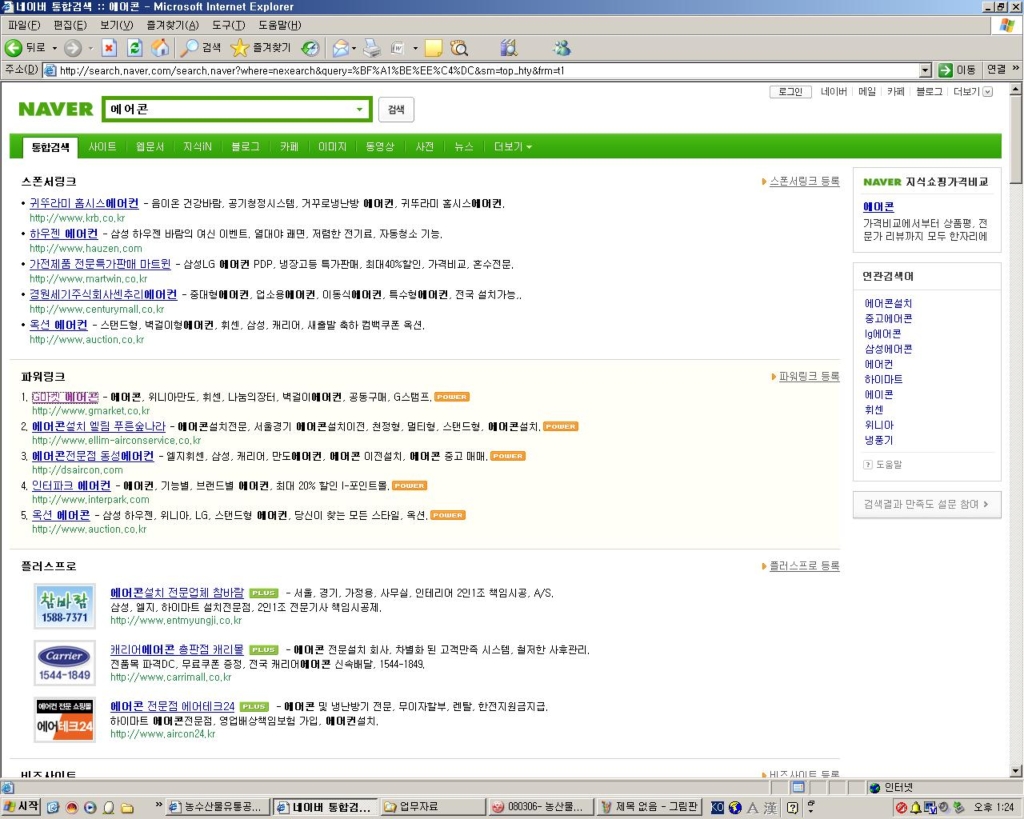Image resolution: width=1024 pixels, height=819 pixels.
Task: Open 스폰서링크 등록 link
Action: [x=804, y=182]
